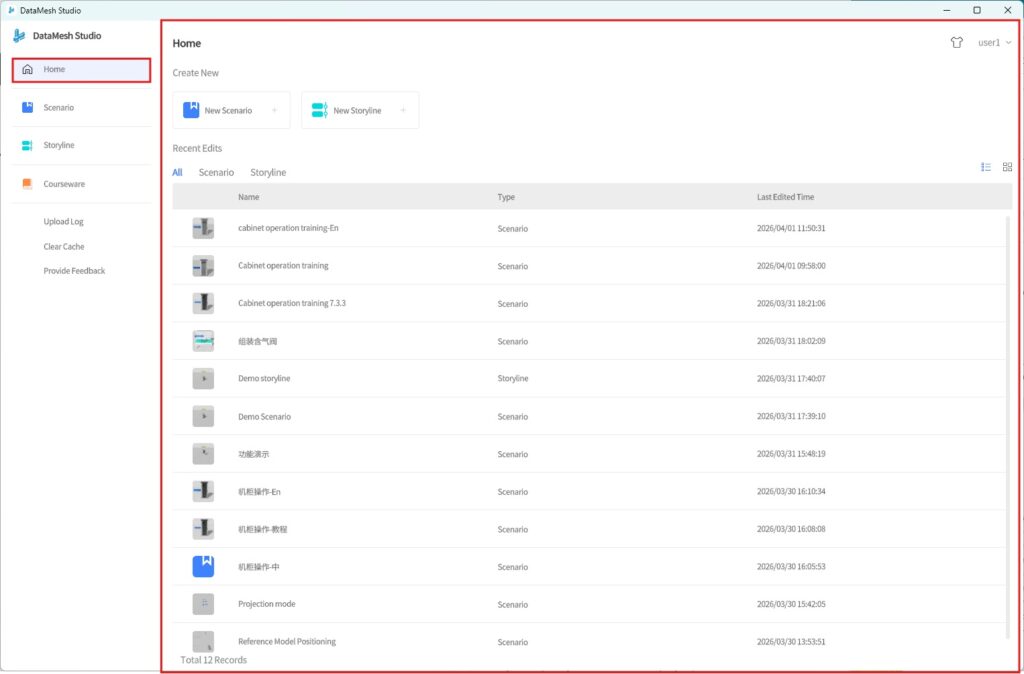The image size is (1024, 674).
Task: Click the New Storyline card icon
Action: [x=319, y=110]
